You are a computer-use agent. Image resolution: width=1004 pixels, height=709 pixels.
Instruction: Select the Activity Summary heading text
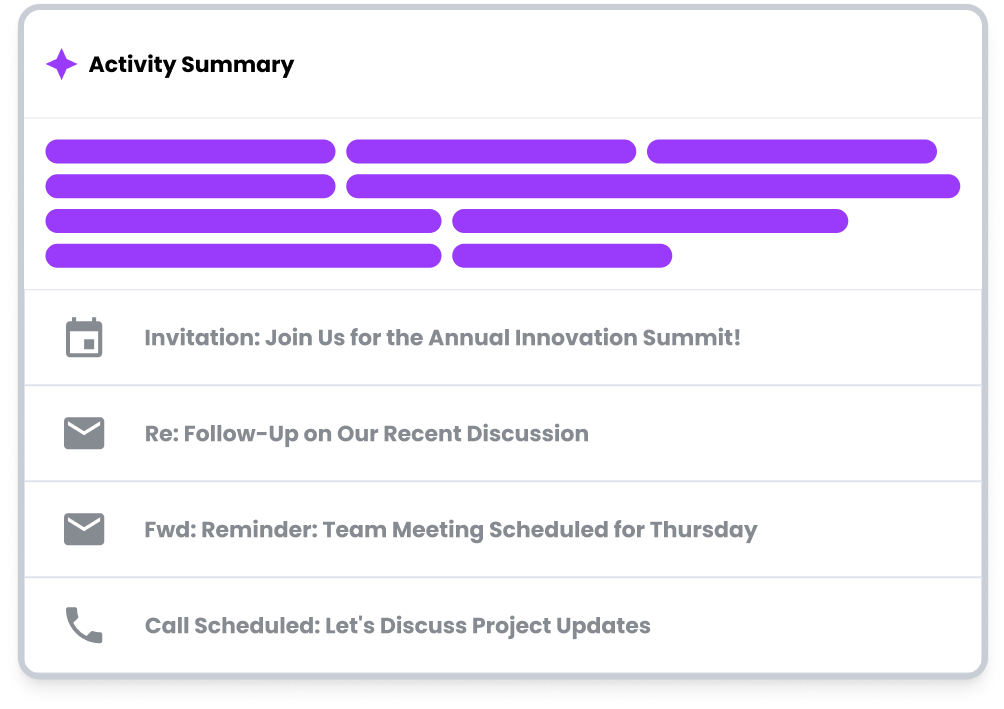tap(191, 65)
